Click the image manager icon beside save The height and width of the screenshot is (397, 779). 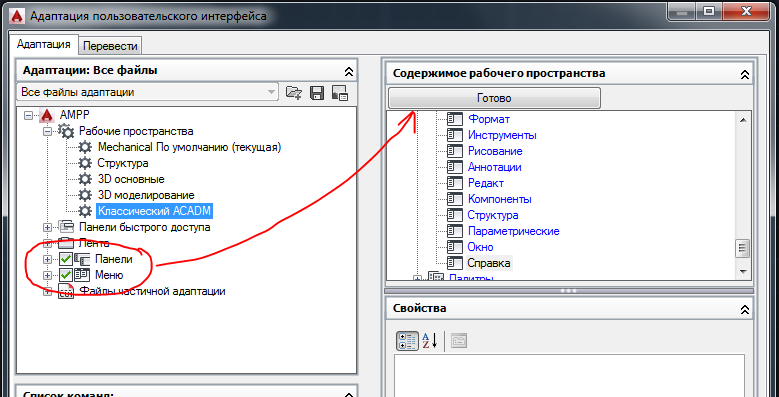(340, 92)
